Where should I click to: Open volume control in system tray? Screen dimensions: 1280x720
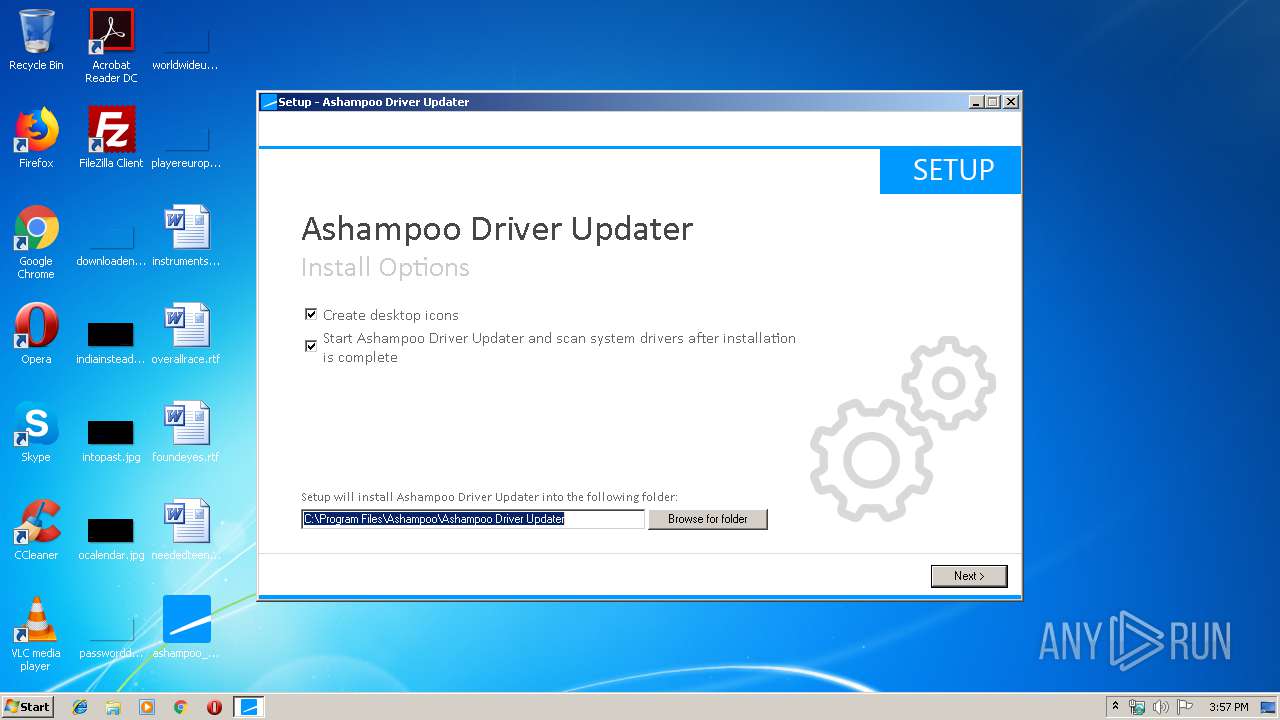tap(1161, 707)
